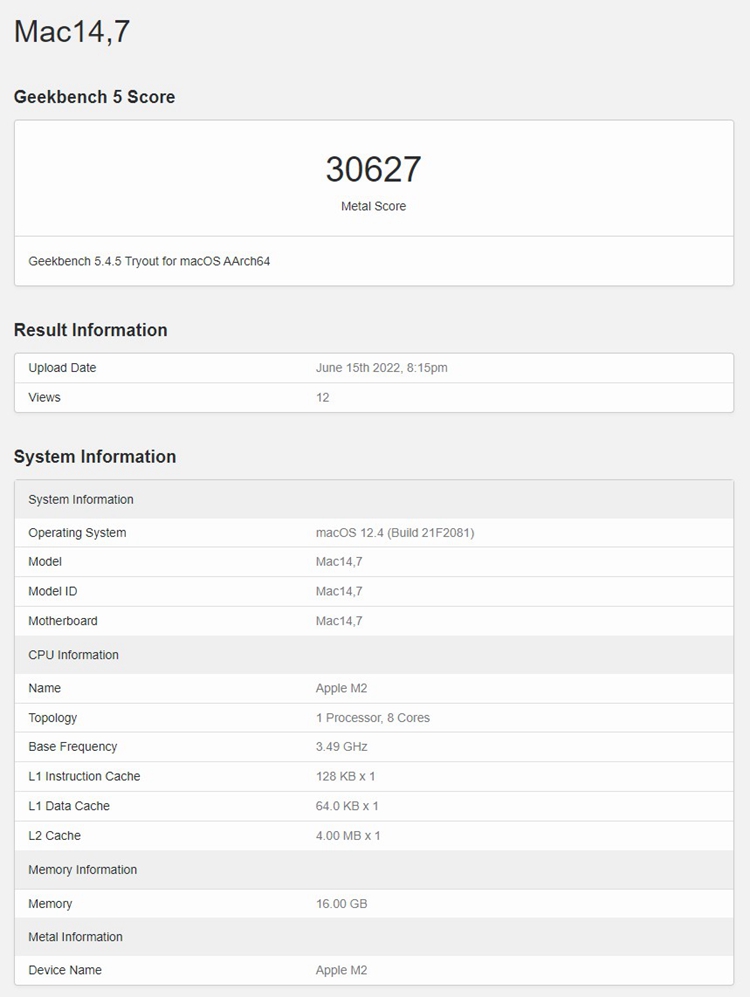
Task: Select Apple M2 value in Name row
Action: click(341, 688)
